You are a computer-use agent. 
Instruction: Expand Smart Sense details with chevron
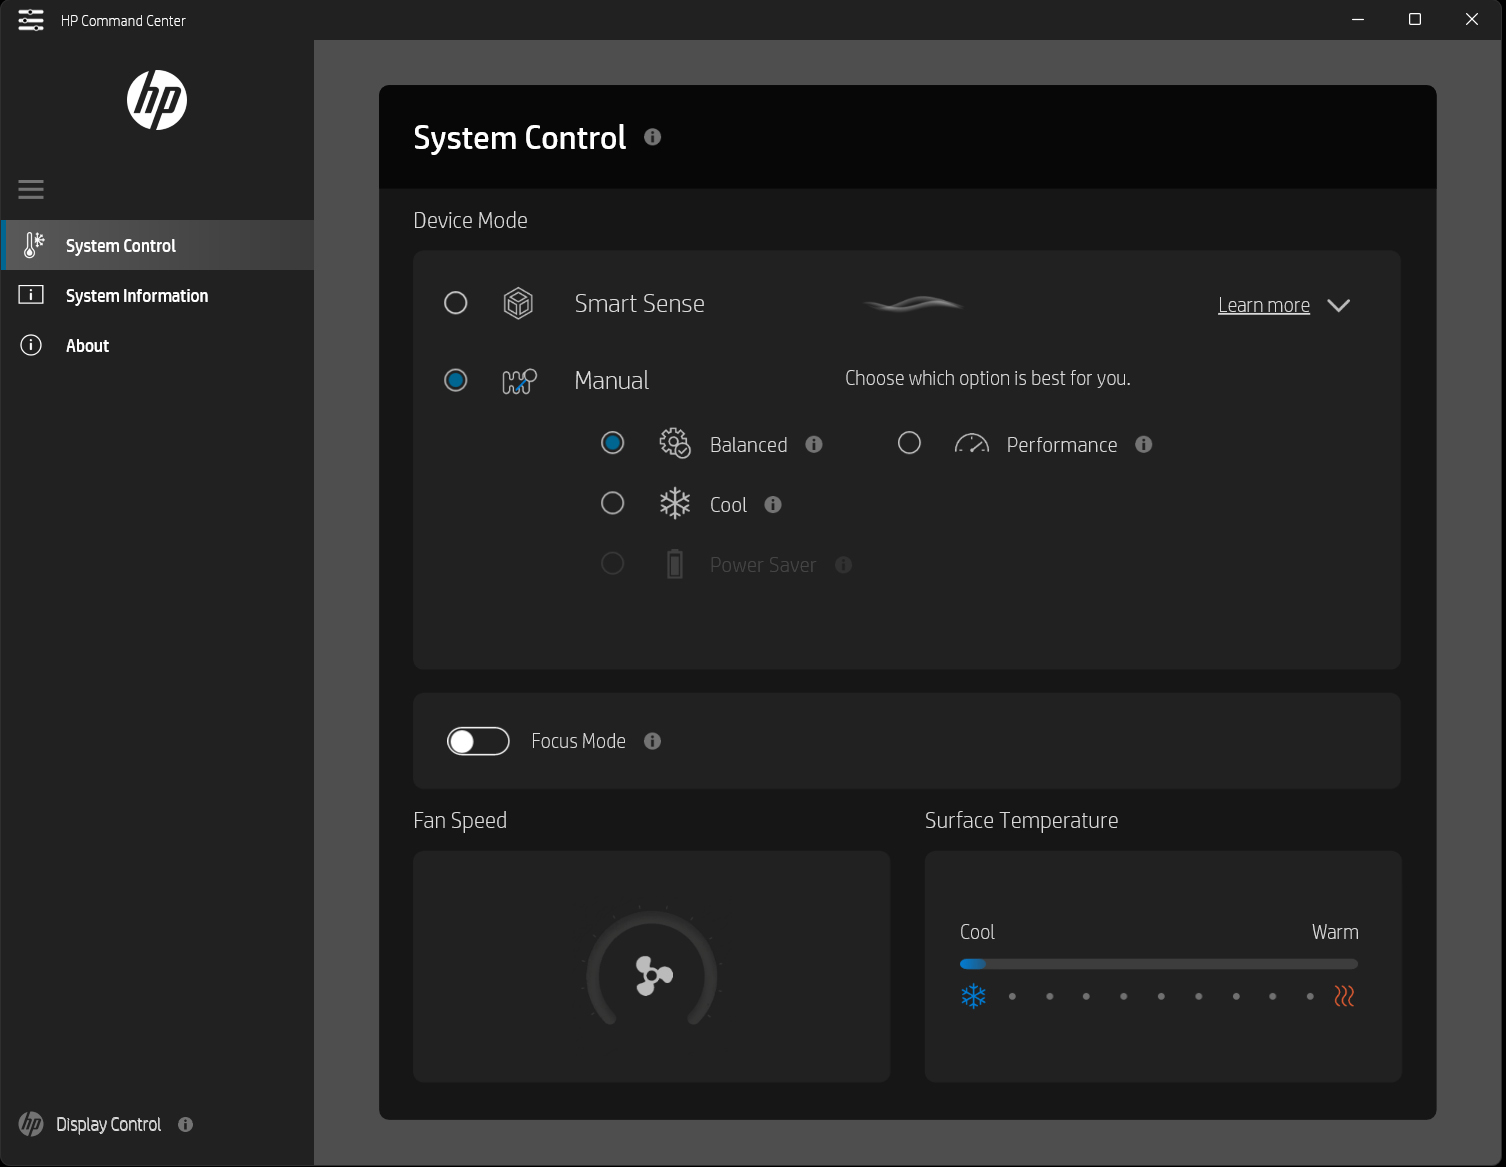(1338, 305)
